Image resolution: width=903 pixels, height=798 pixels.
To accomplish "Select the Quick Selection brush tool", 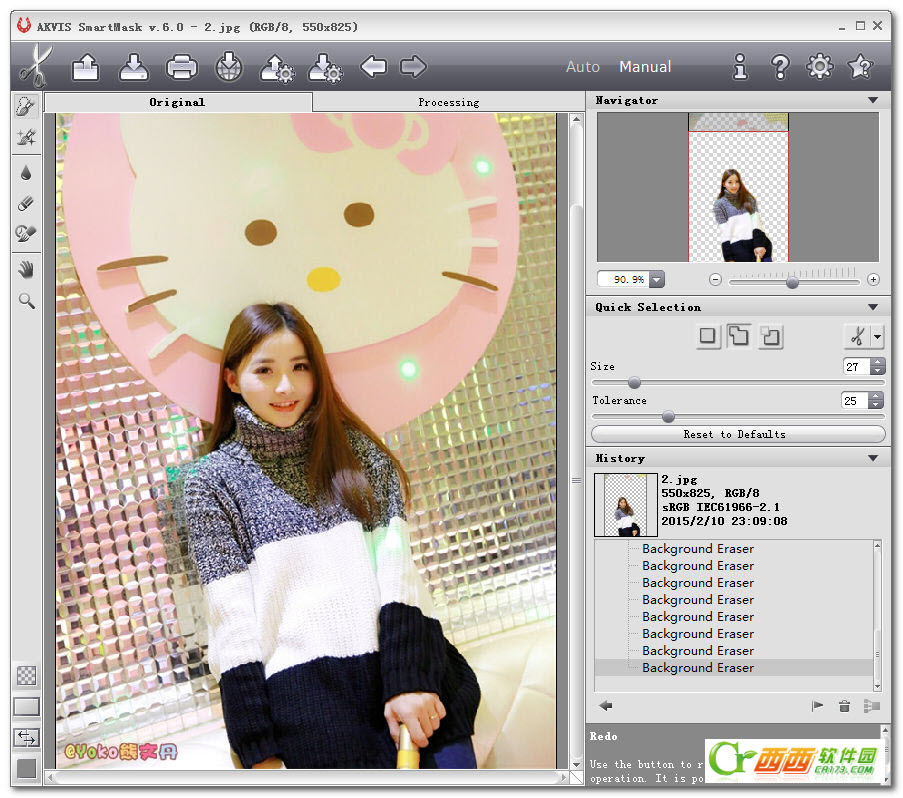I will point(26,106).
